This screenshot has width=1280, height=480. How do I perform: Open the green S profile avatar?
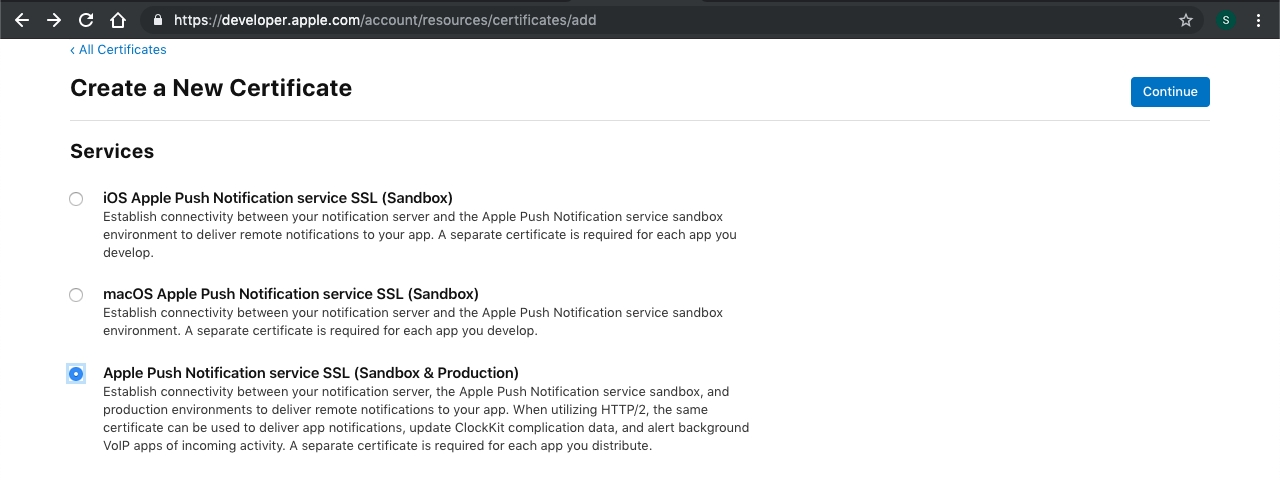[1226, 20]
